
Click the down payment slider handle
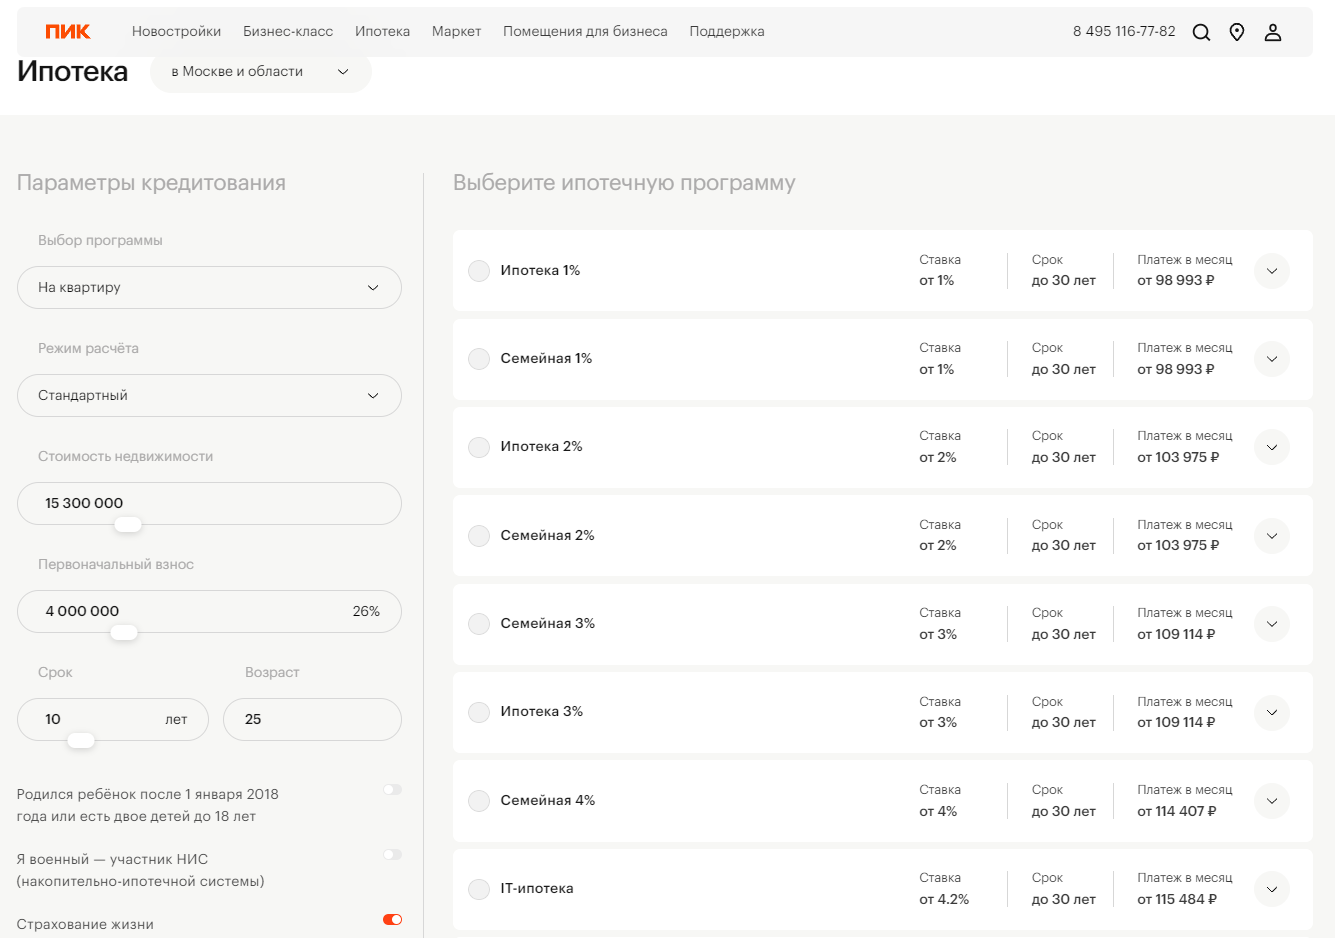click(124, 632)
